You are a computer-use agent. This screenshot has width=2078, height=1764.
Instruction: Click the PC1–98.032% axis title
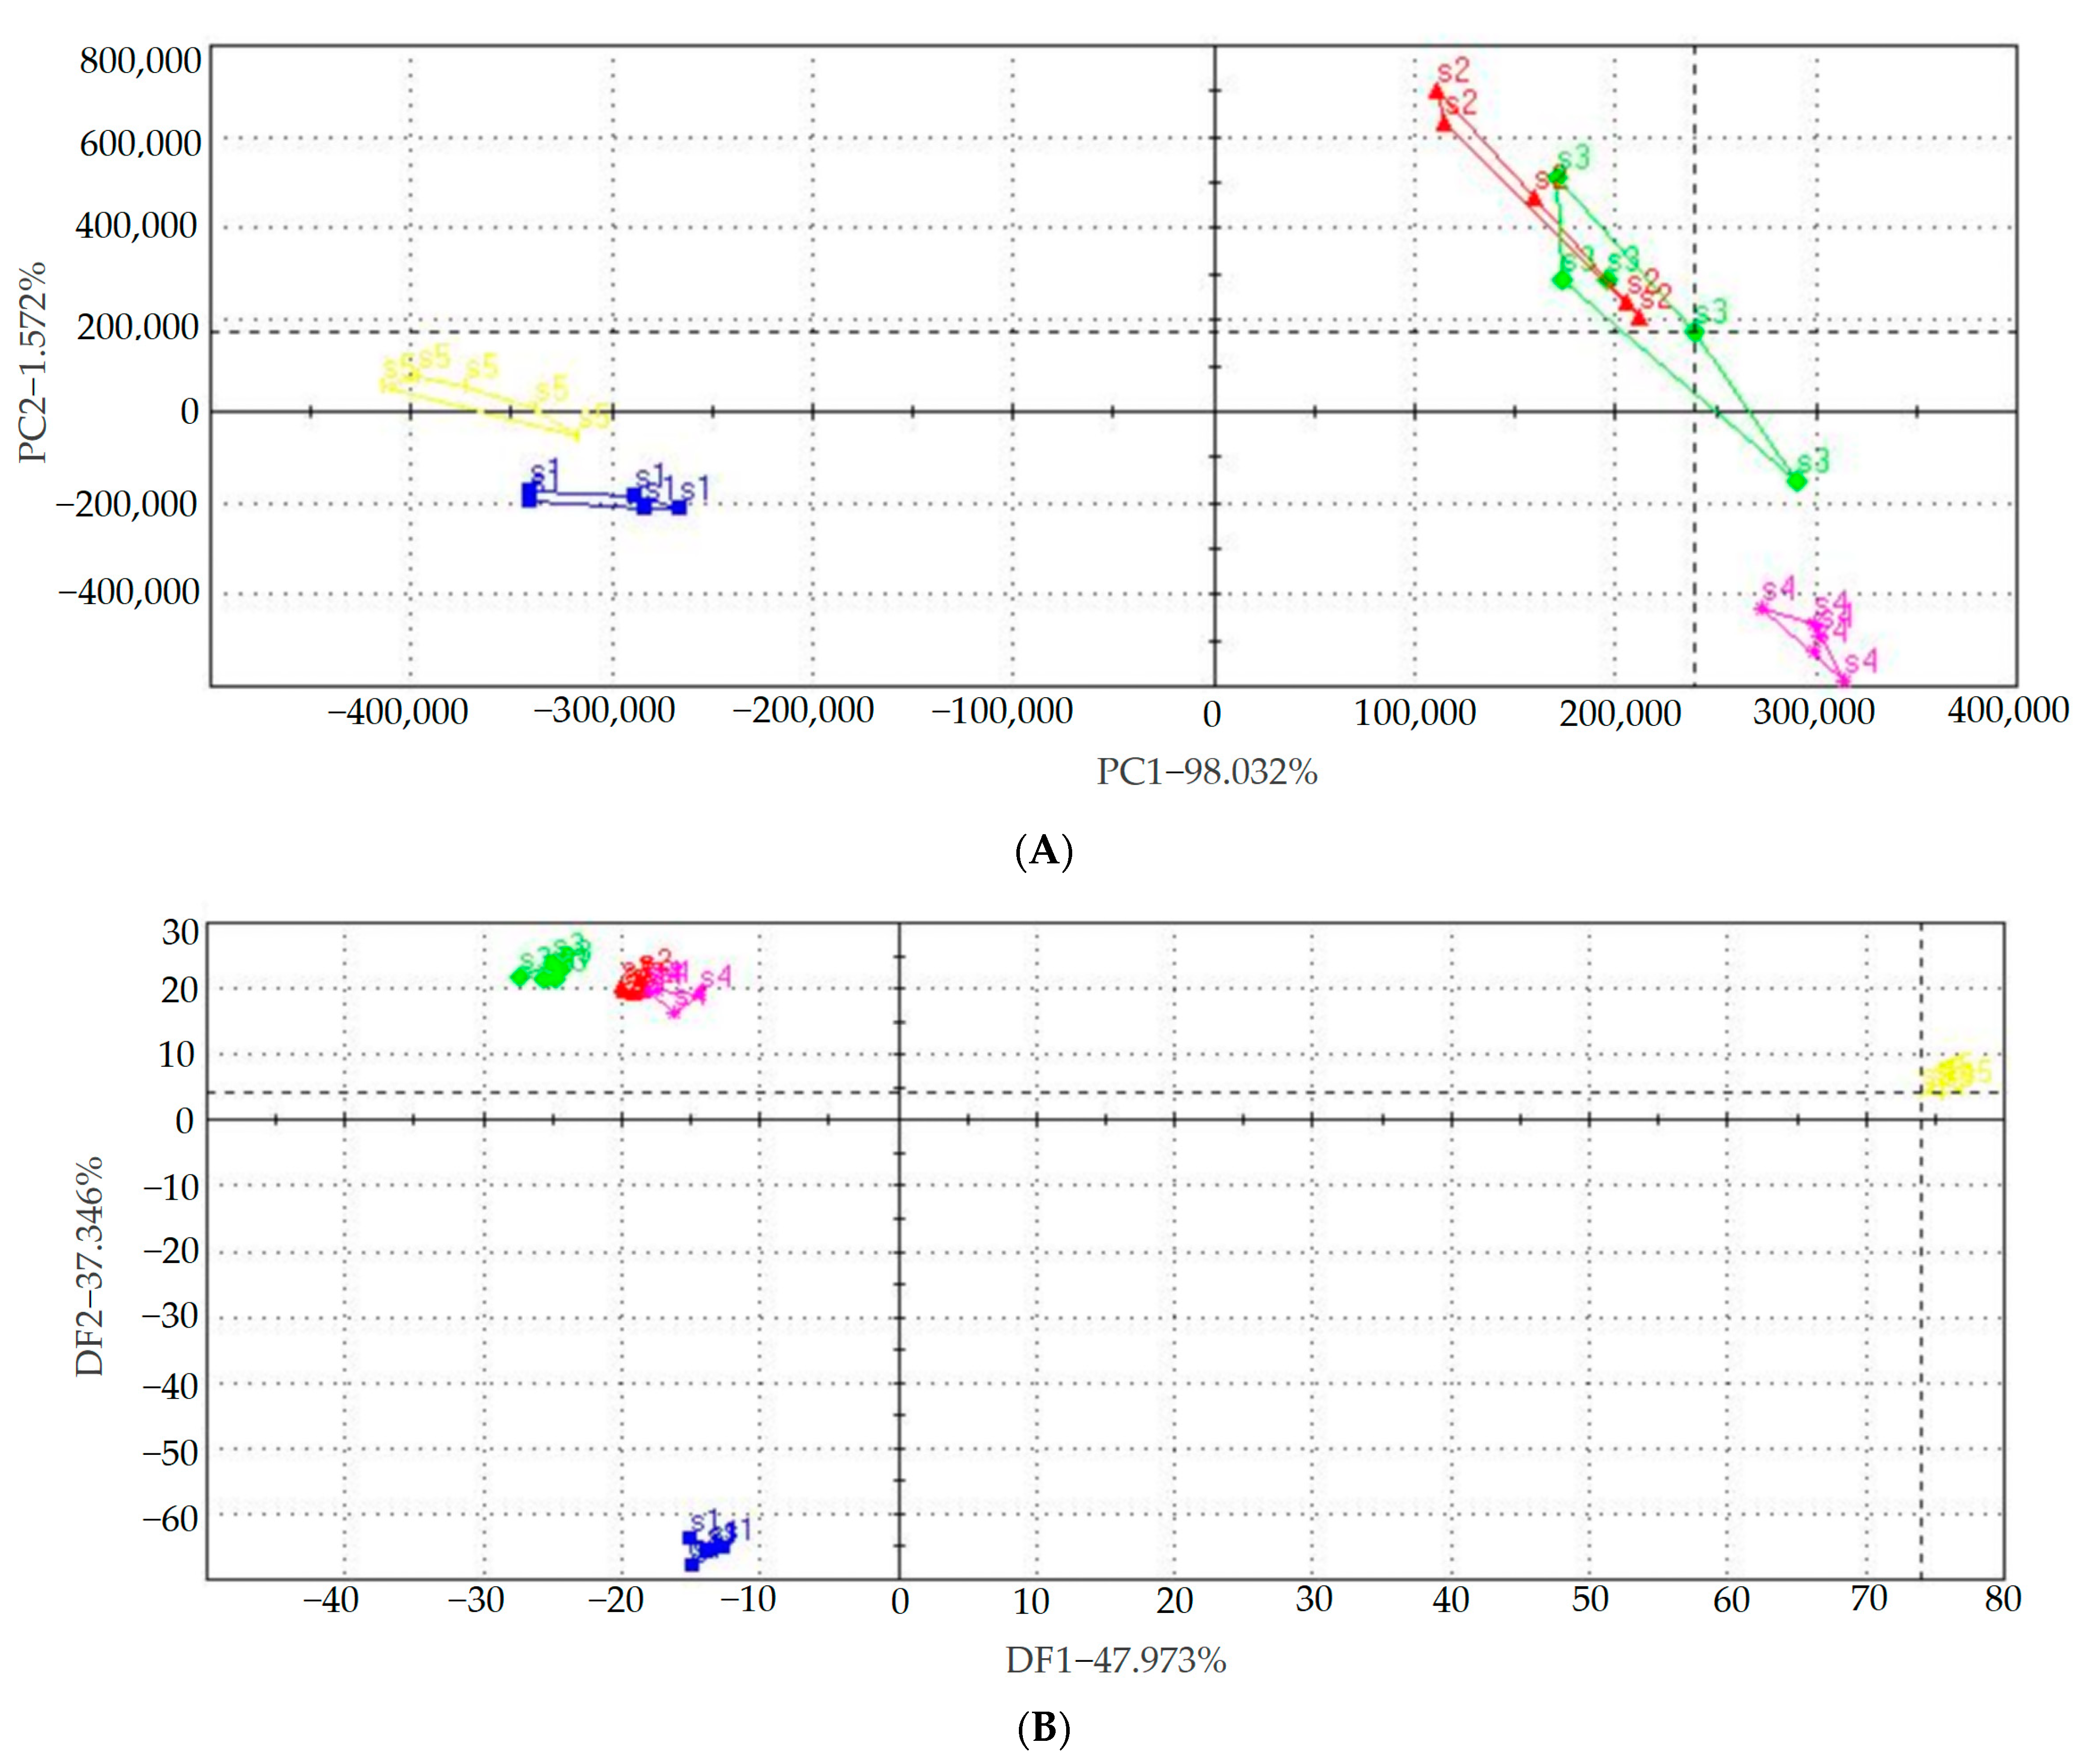pos(1206,771)
